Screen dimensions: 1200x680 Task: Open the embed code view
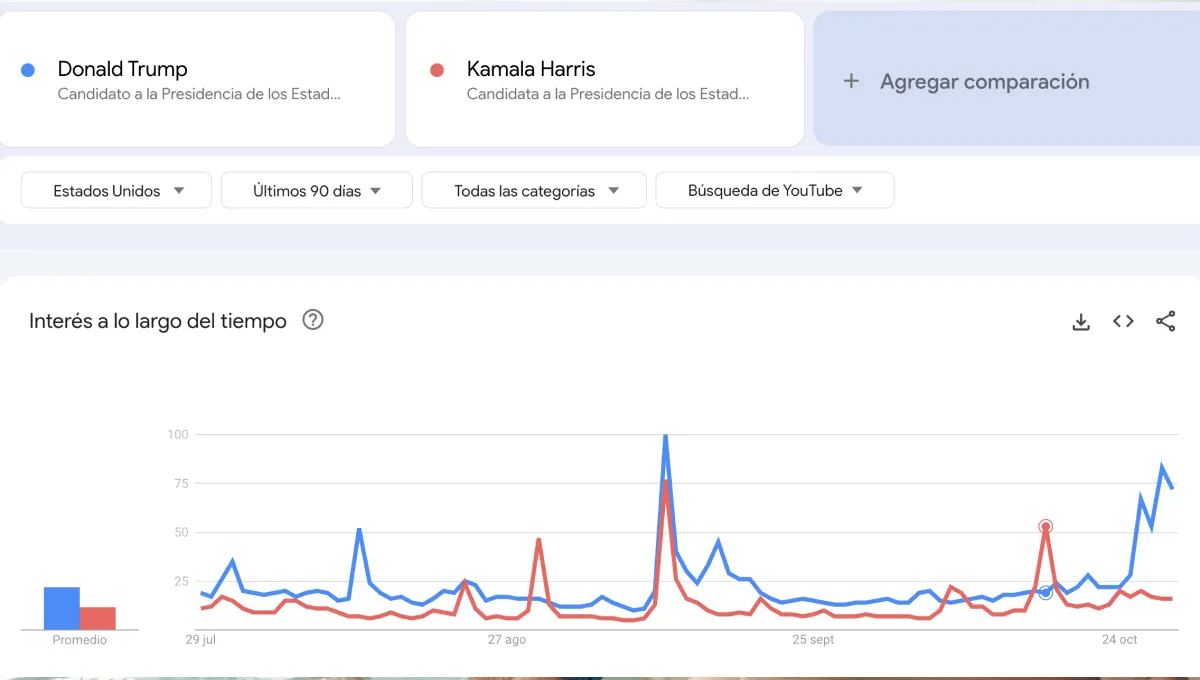point(1122,321)
